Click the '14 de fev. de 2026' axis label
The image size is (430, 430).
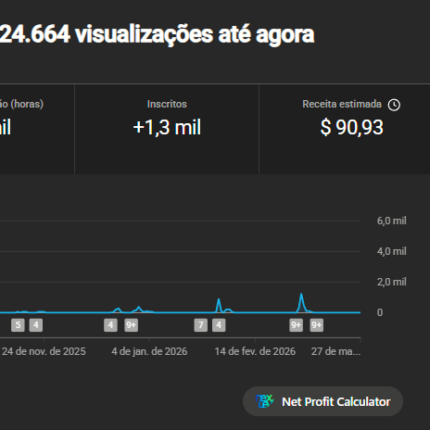click(x=255, y=351)
